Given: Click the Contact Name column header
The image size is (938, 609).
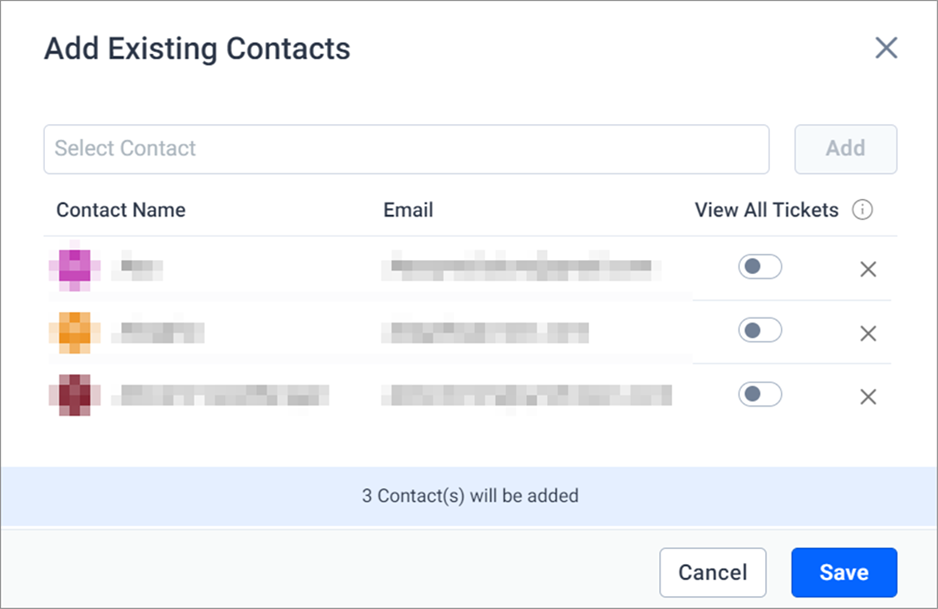Looking at the screenshot, I should 121,210.
